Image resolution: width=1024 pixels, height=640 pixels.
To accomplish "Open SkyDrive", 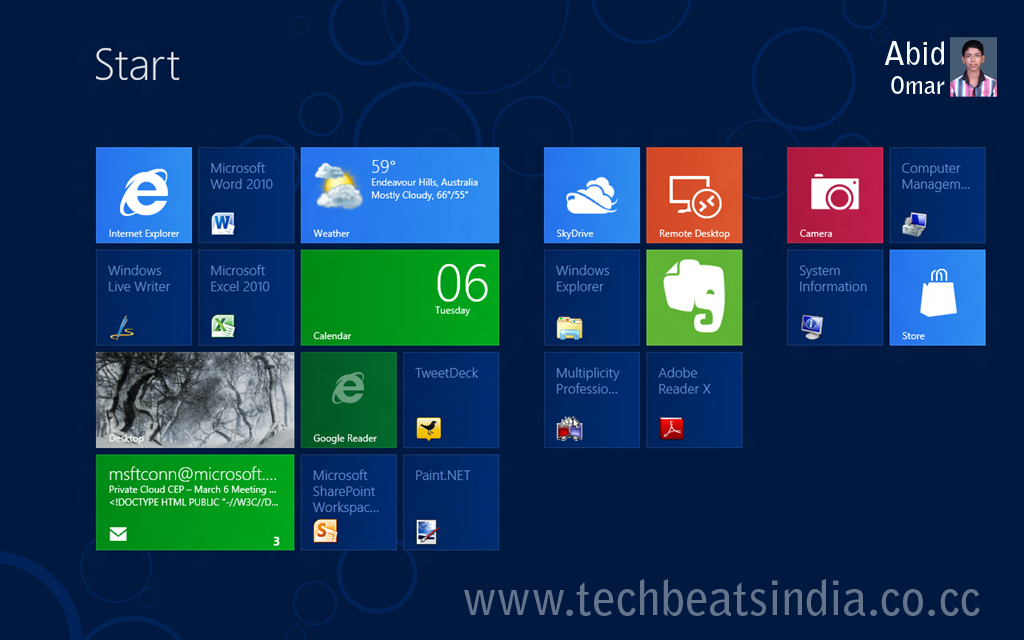I will pos(591,195).
